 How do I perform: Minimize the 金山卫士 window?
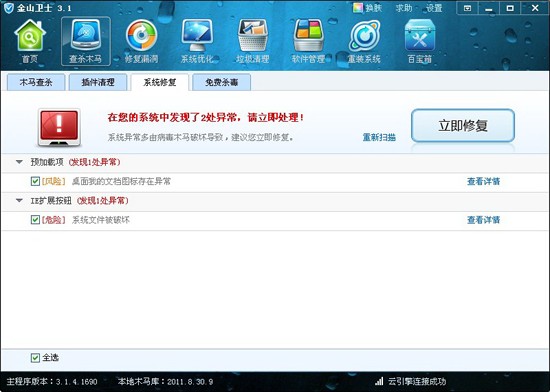coord(489,8)
